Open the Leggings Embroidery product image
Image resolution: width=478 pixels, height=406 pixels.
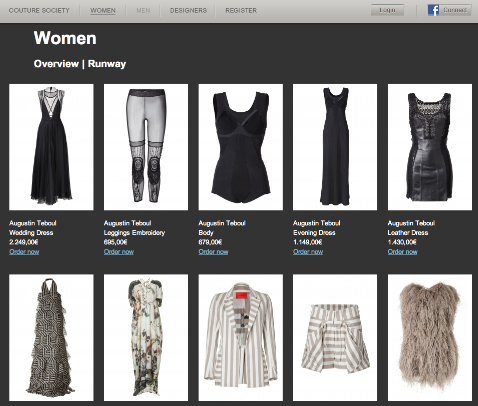[146, 147]
